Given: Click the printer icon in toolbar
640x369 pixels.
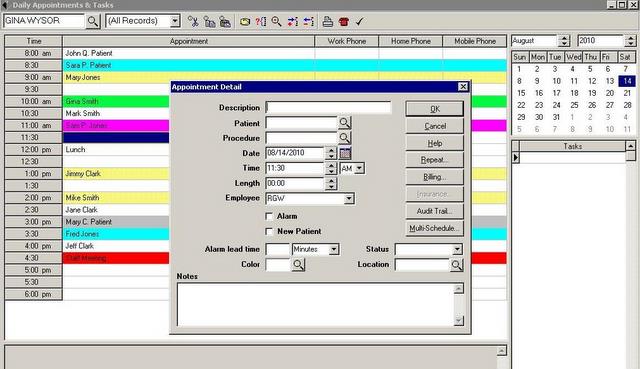Looking at the screenshot, I should [327, 22].
